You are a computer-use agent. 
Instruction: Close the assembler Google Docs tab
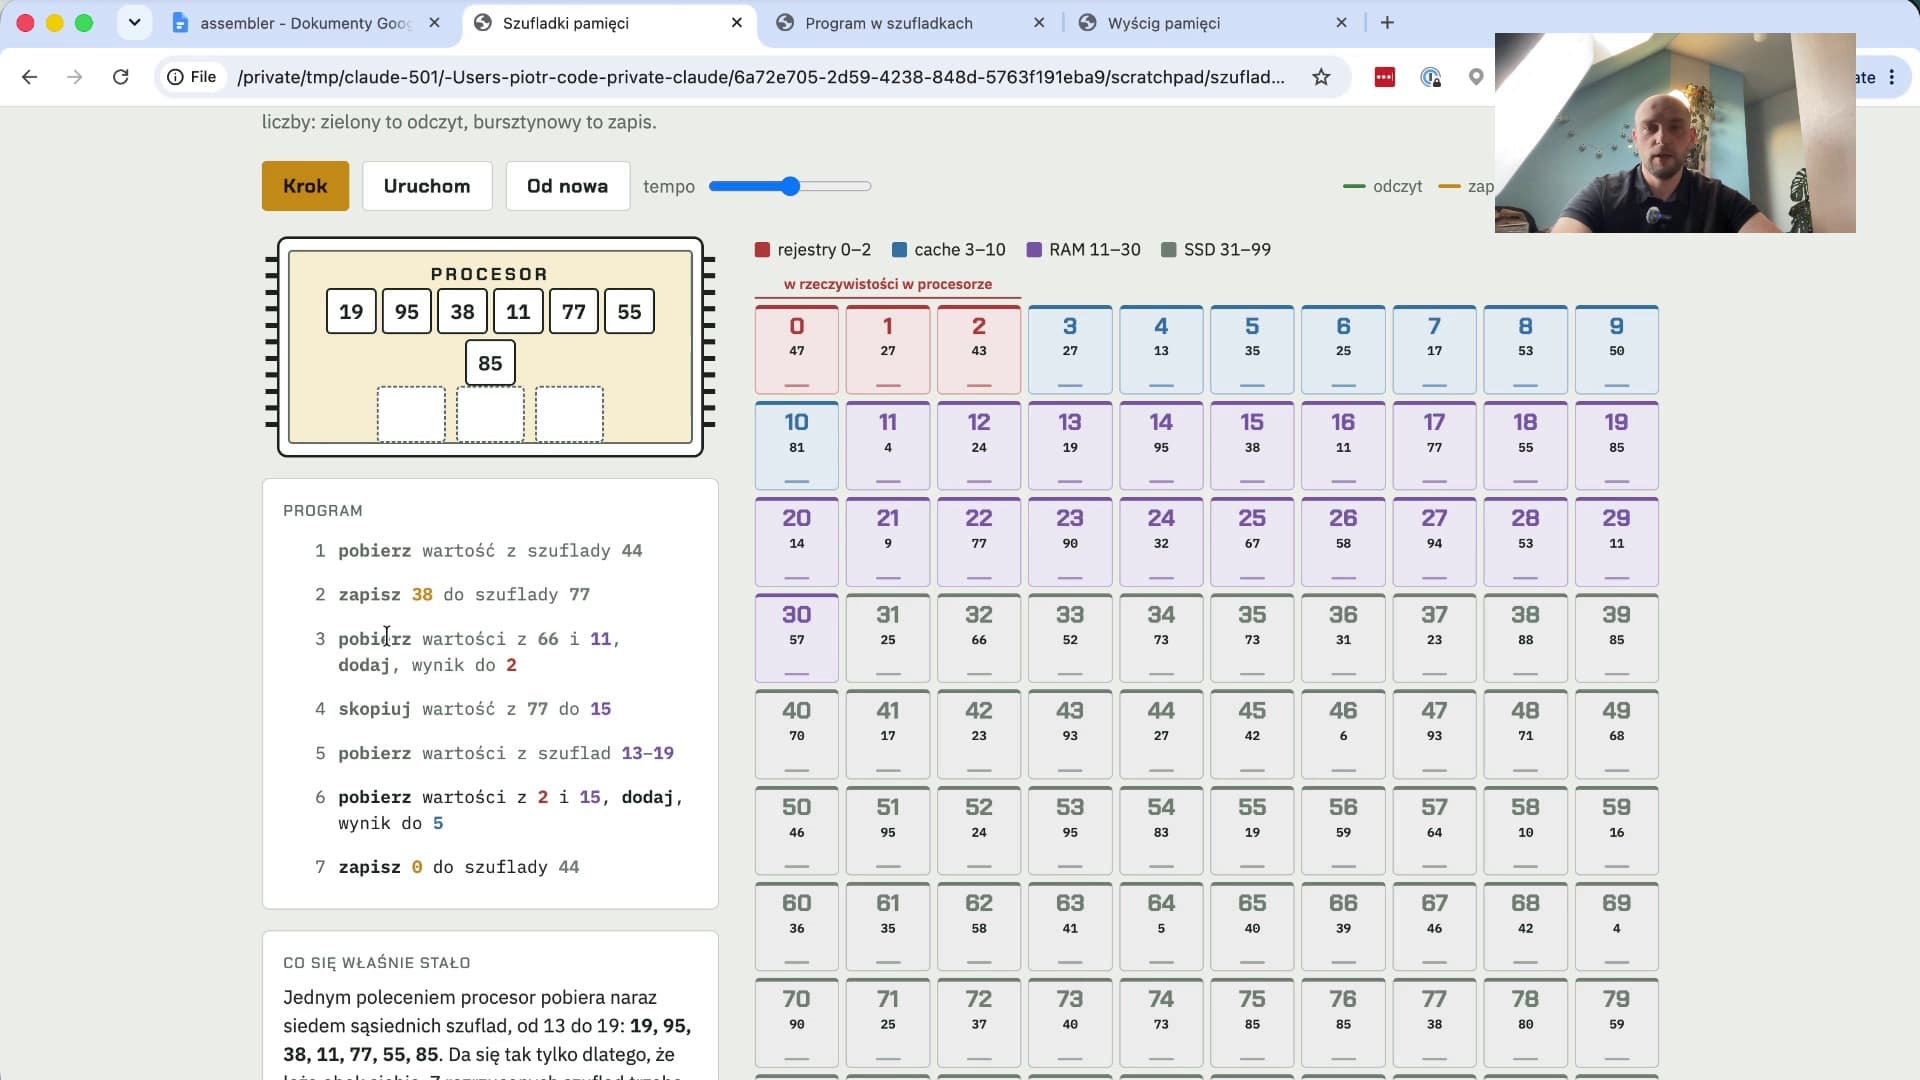(434, 23)
